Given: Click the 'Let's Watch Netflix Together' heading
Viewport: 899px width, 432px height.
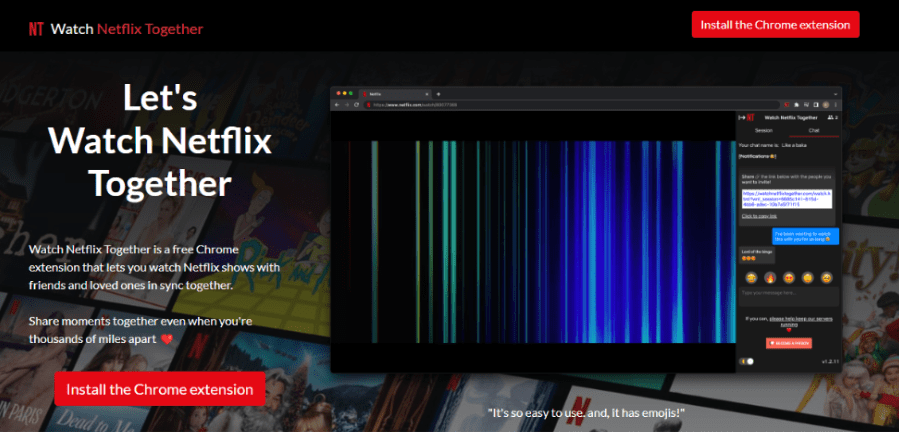Looking at the screenshot, I should 160,141.
